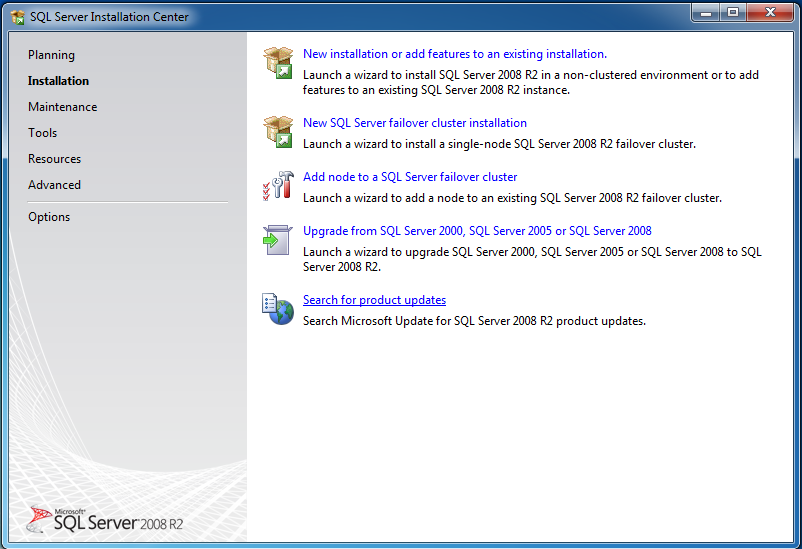The height and width of the screenshot is (549, 802).
Task: Click the text 'Search Microsoft Update for SQL Server 2008 R2 product updates.'
Action: pyautogui.click(x=474, y=321)
